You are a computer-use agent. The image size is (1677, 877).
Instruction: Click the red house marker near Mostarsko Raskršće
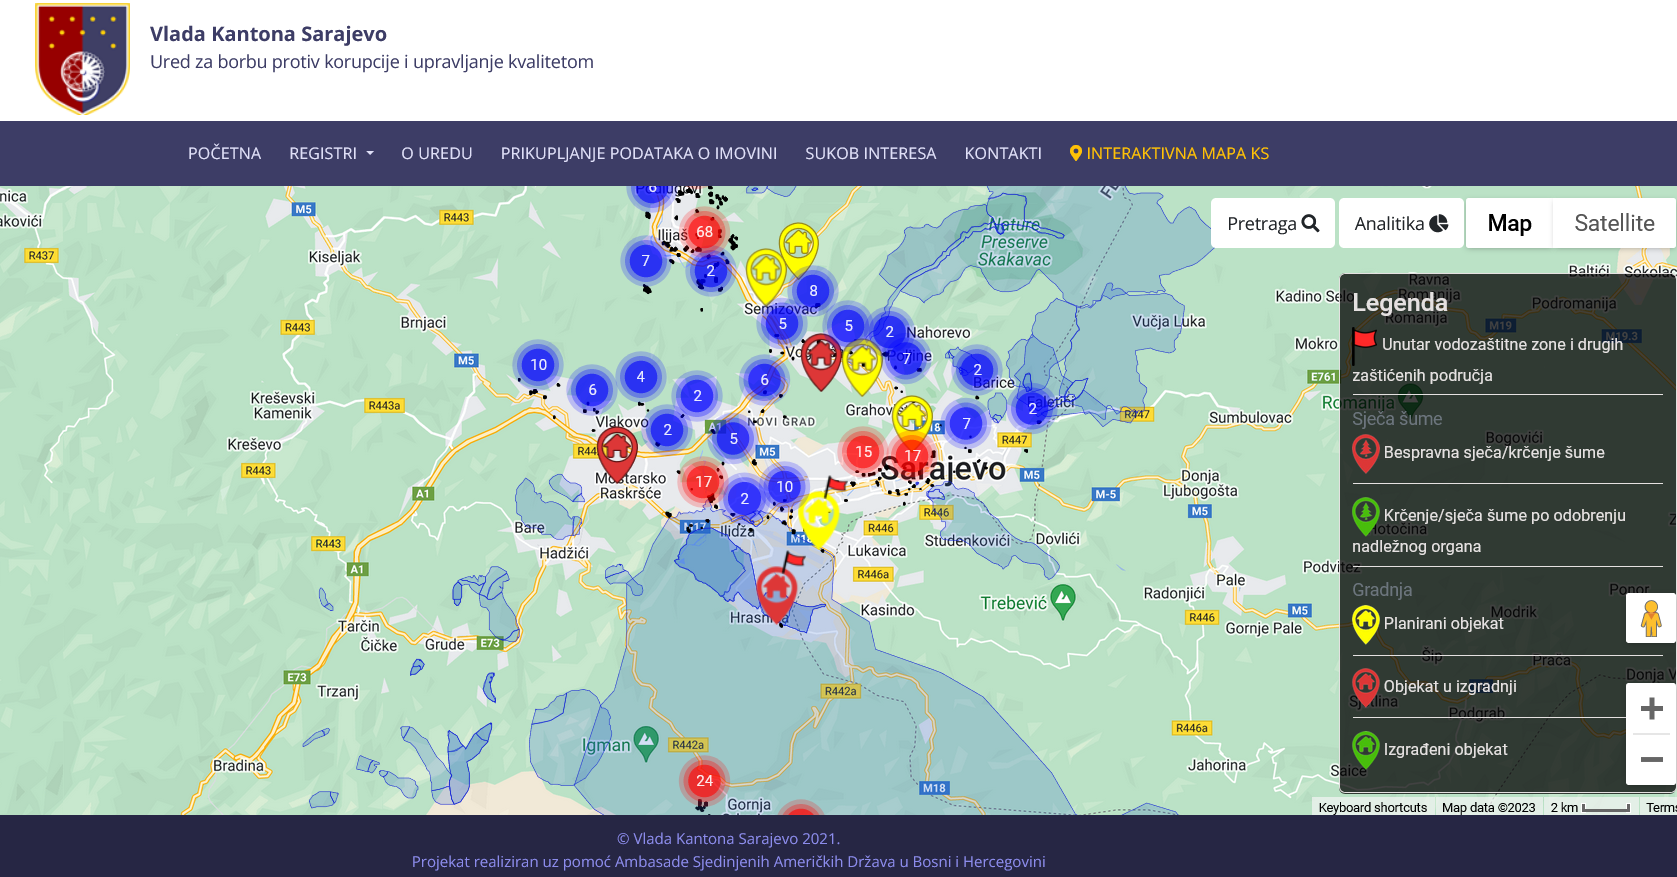coord(617,450)
